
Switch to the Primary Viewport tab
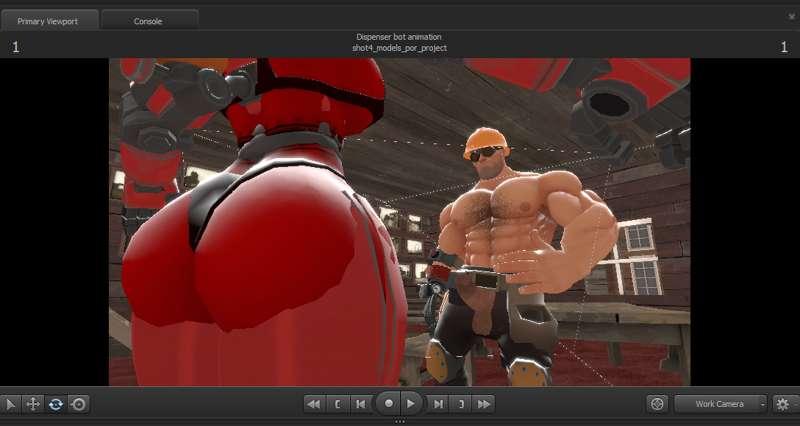point(48,21)
